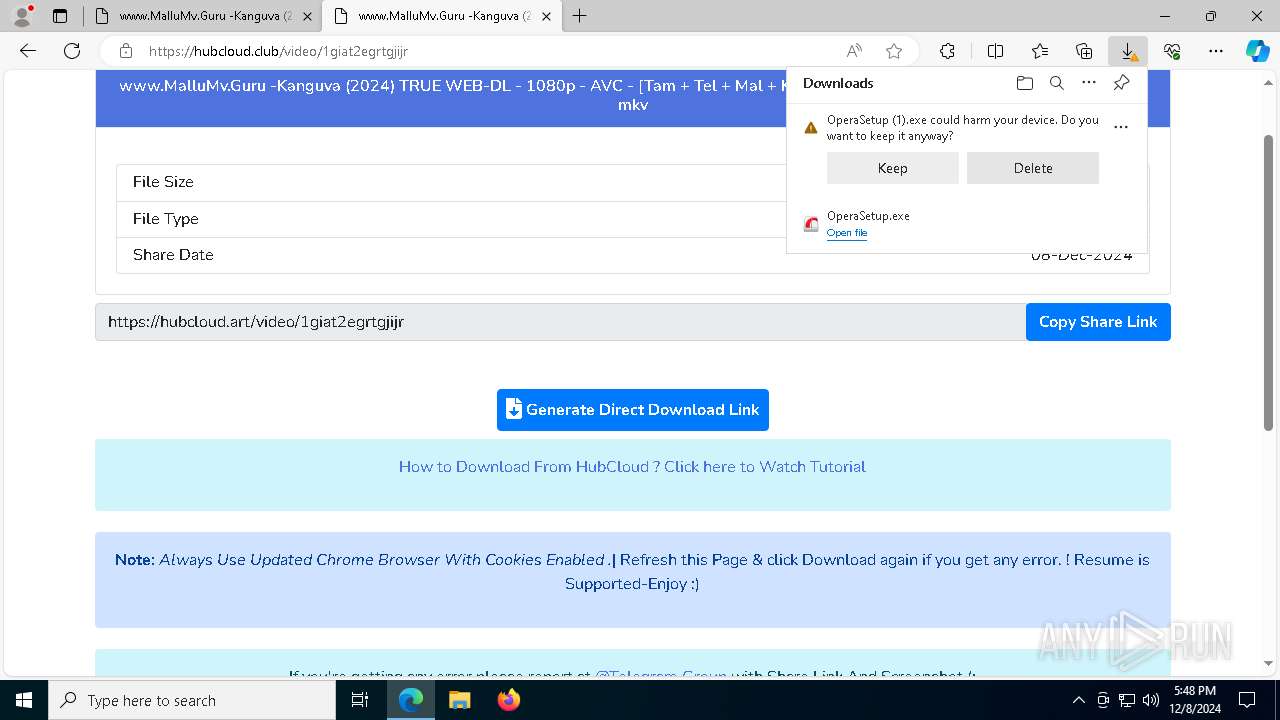Open the downloaded OperaSetup.exe file link

847,233
